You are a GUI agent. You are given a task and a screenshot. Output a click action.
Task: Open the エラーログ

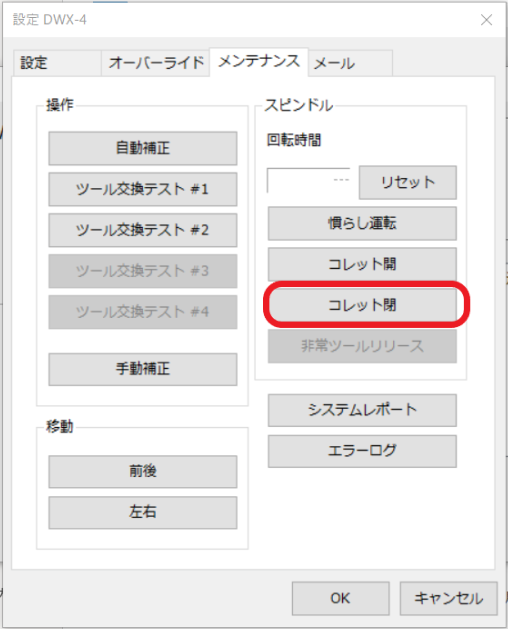click(x=362, y=451)
